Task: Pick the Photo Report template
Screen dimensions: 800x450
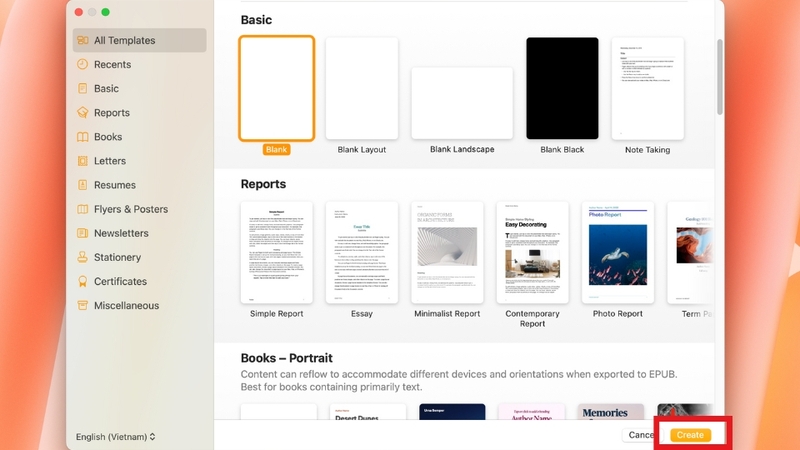Action: (617, 253)
